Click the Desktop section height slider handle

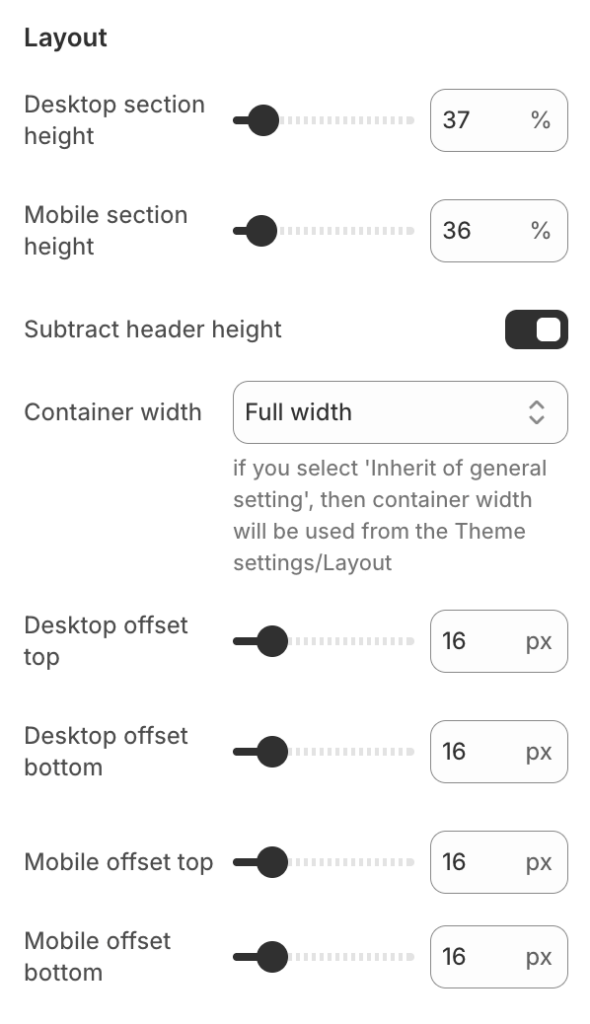[x=263, y=120]
